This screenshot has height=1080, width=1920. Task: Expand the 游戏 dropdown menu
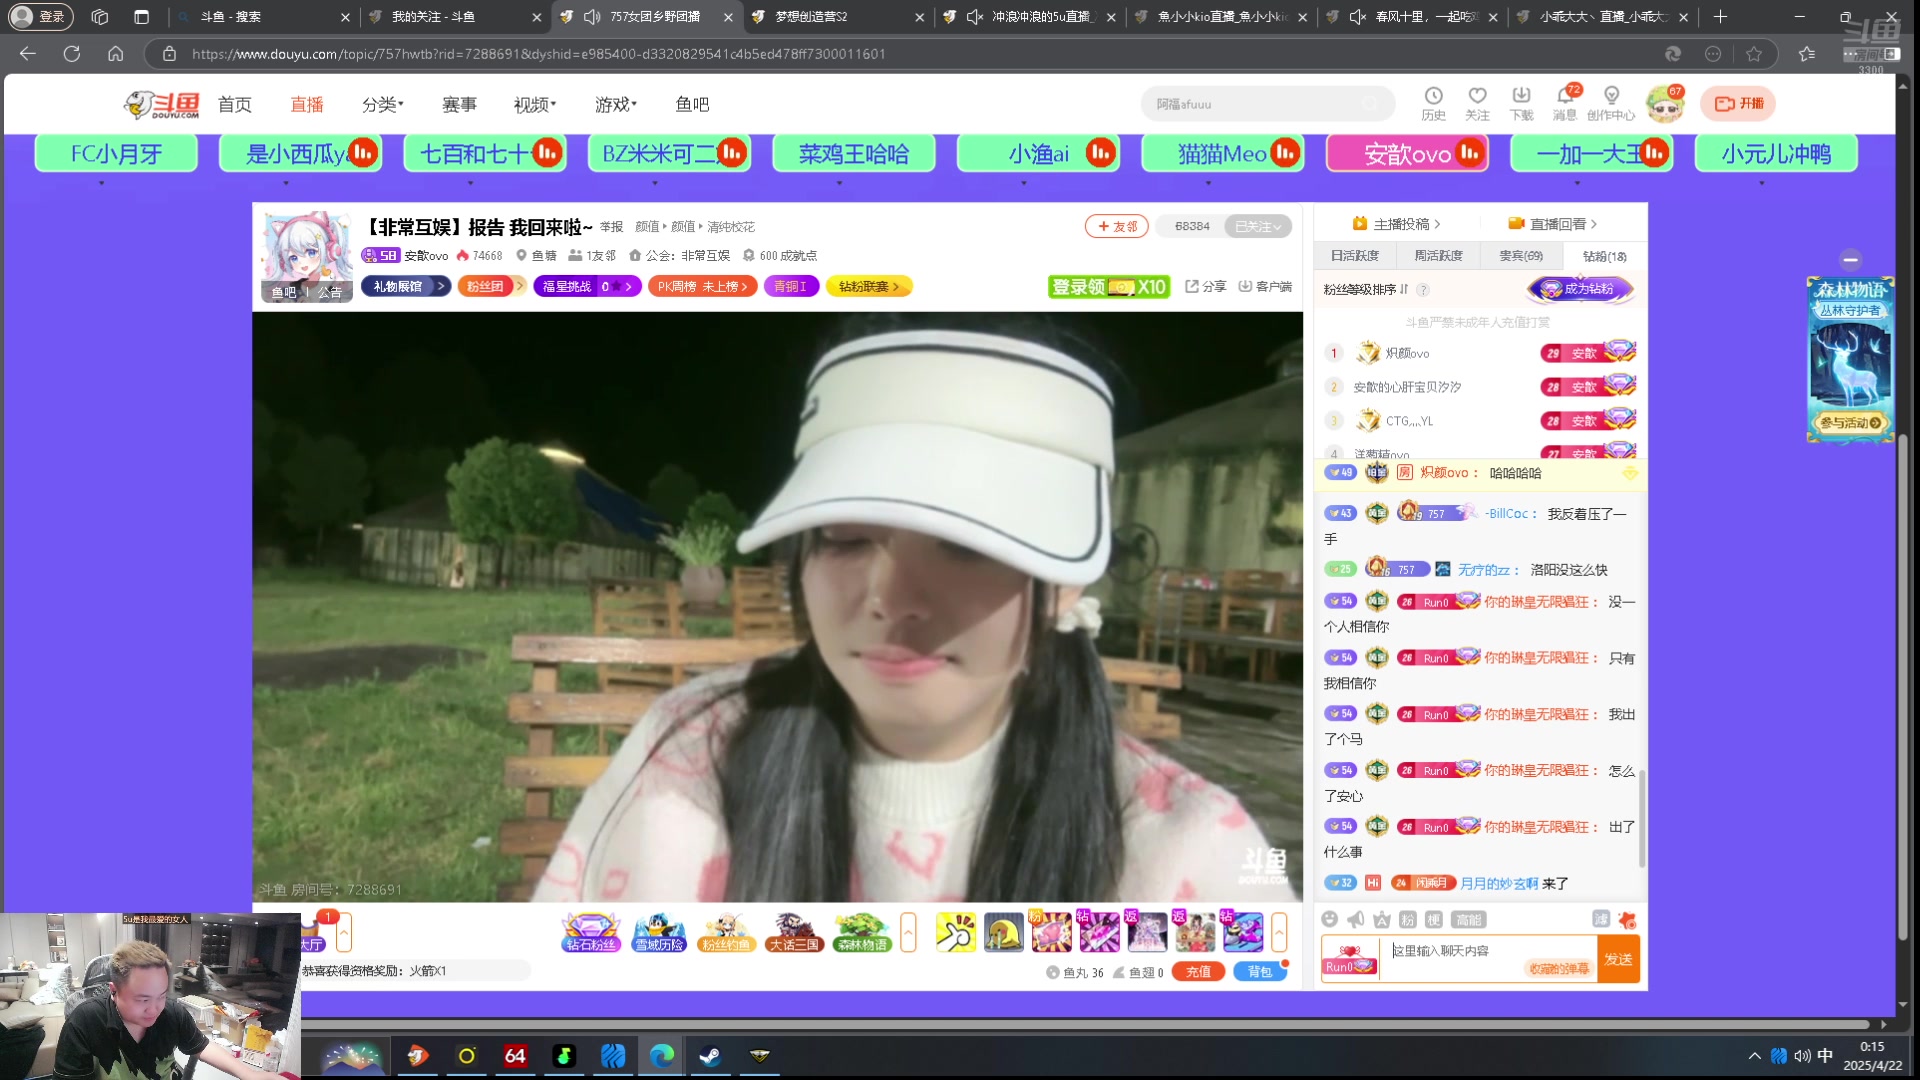point(616,104)
